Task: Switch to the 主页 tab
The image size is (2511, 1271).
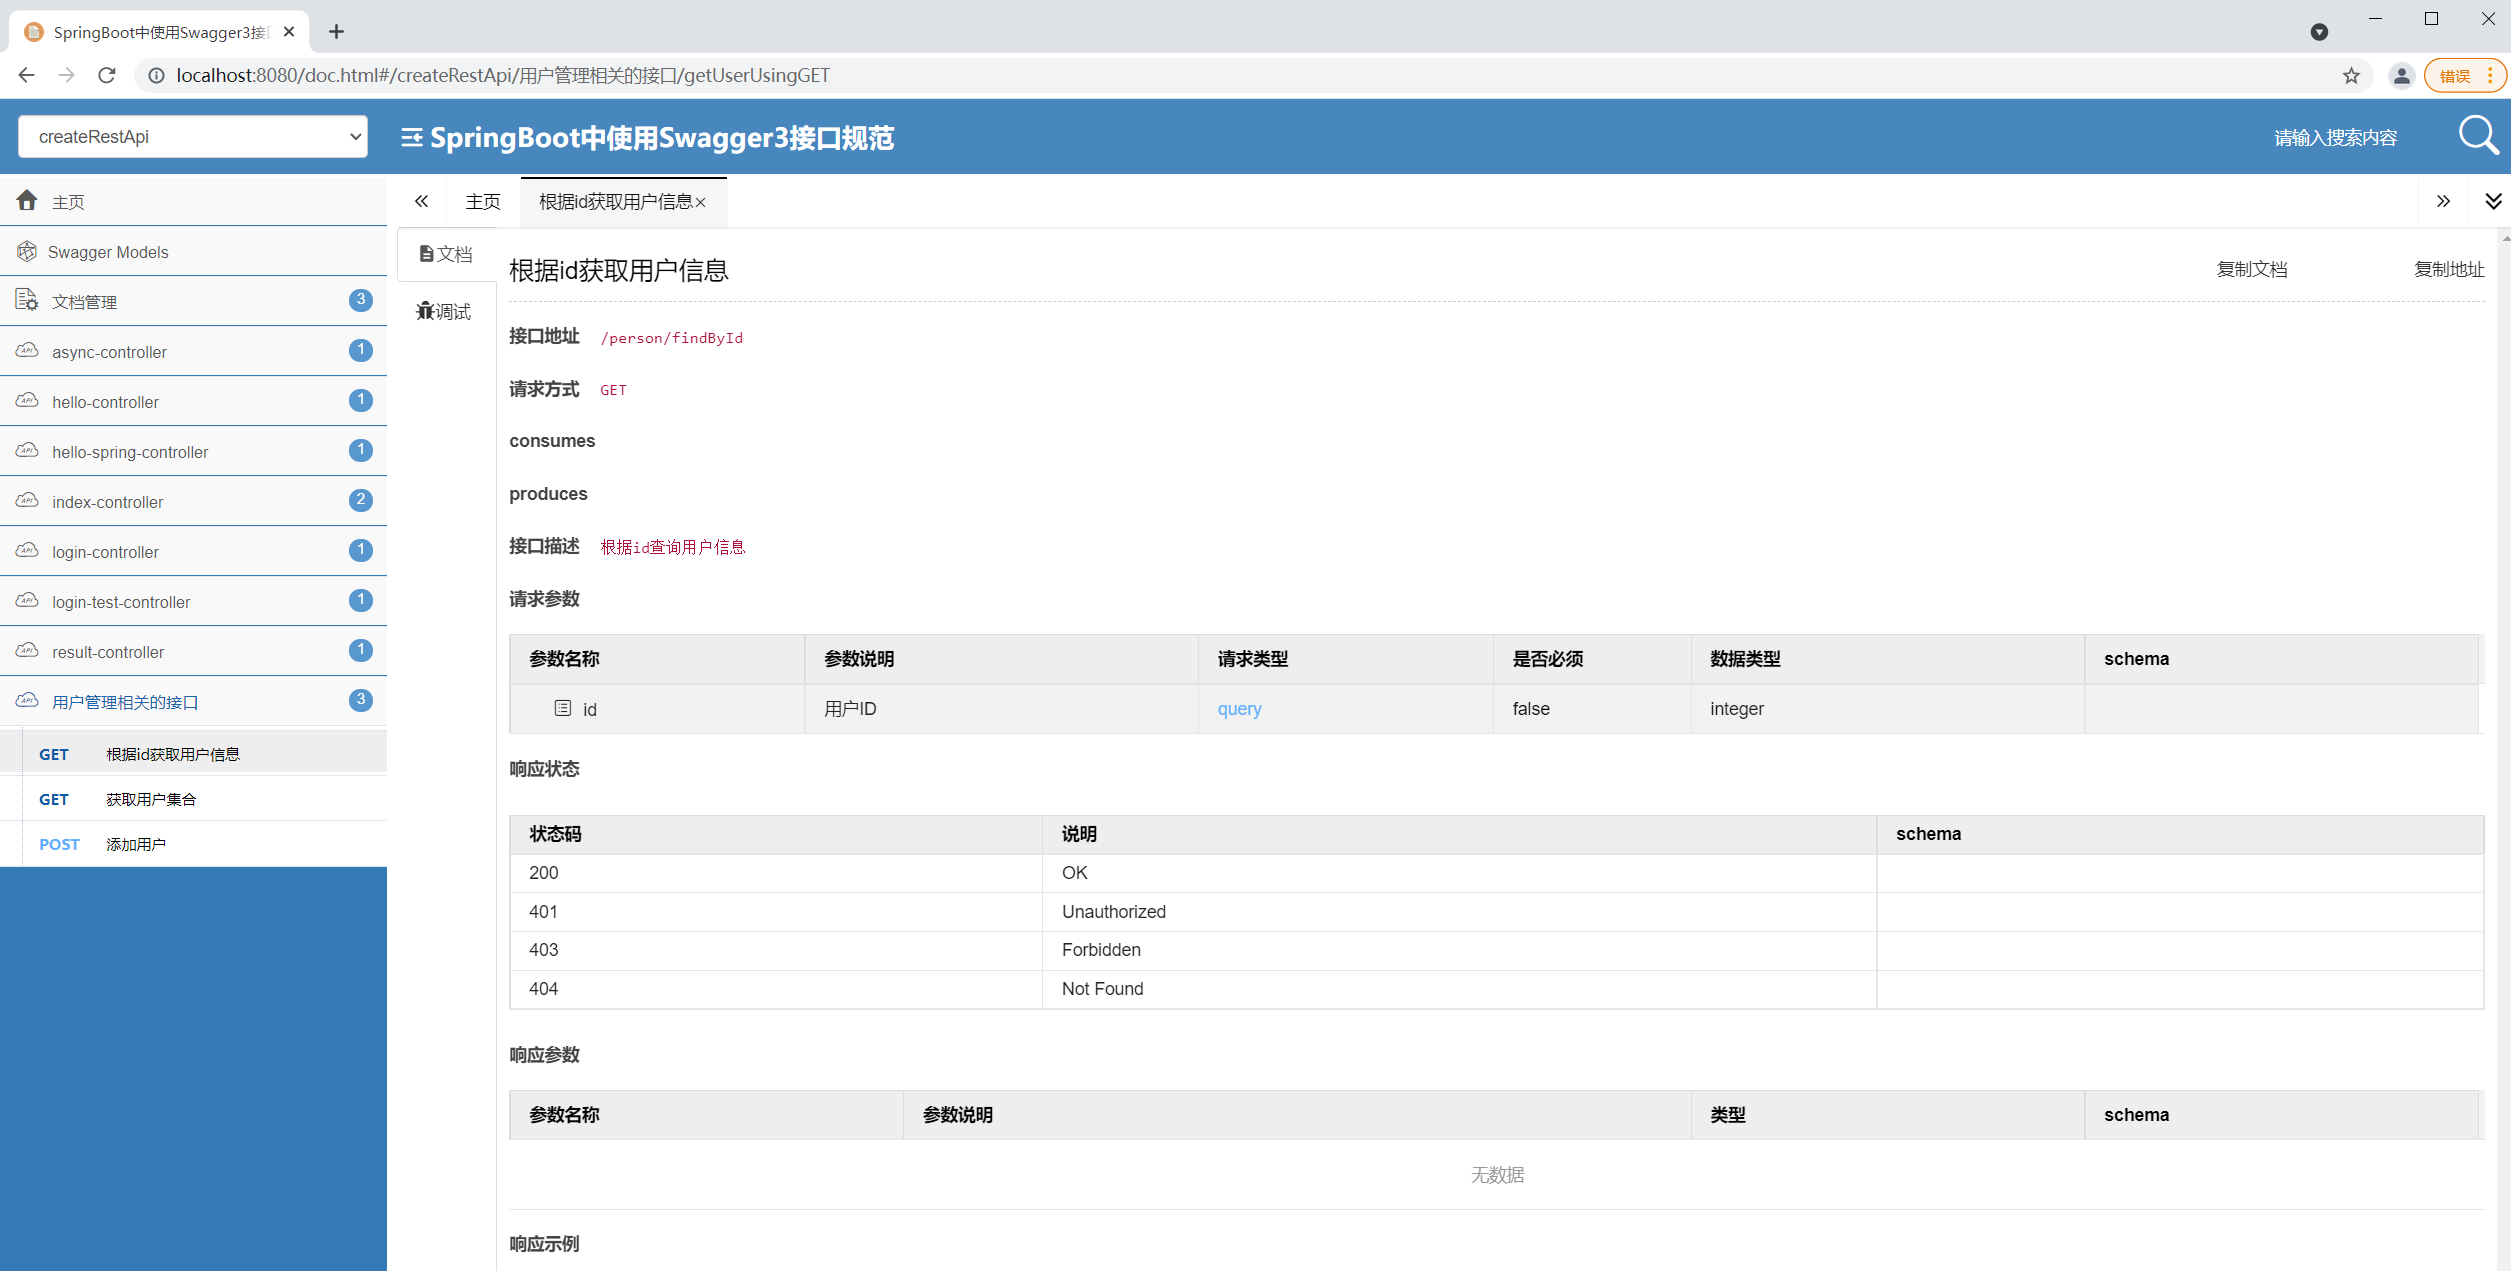Action: [482, 201]
